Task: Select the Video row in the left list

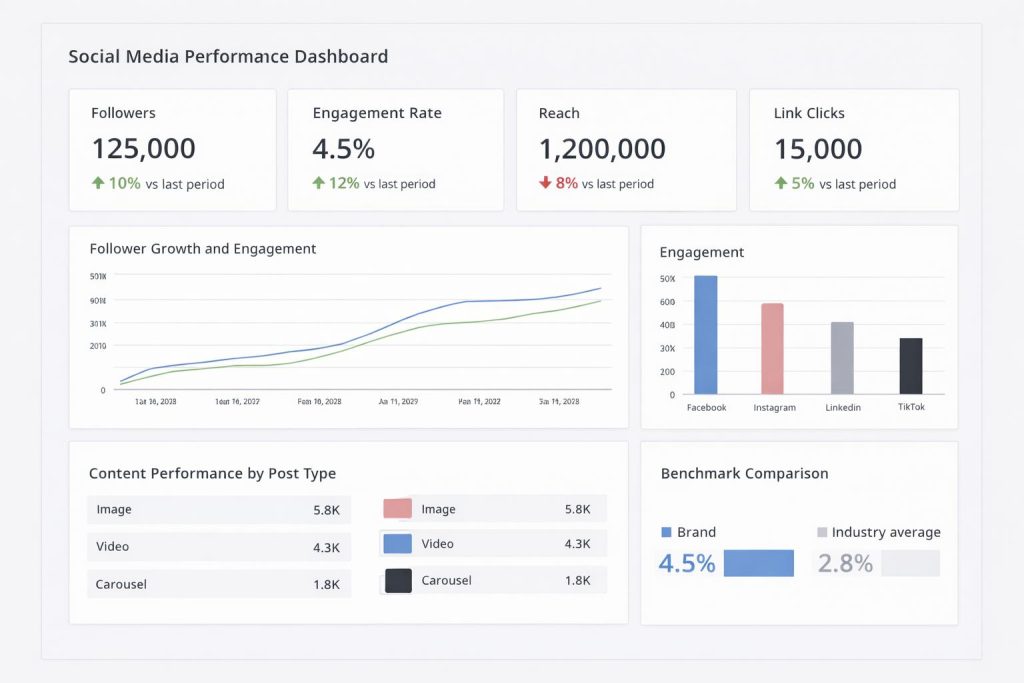Action: point(219,547)
